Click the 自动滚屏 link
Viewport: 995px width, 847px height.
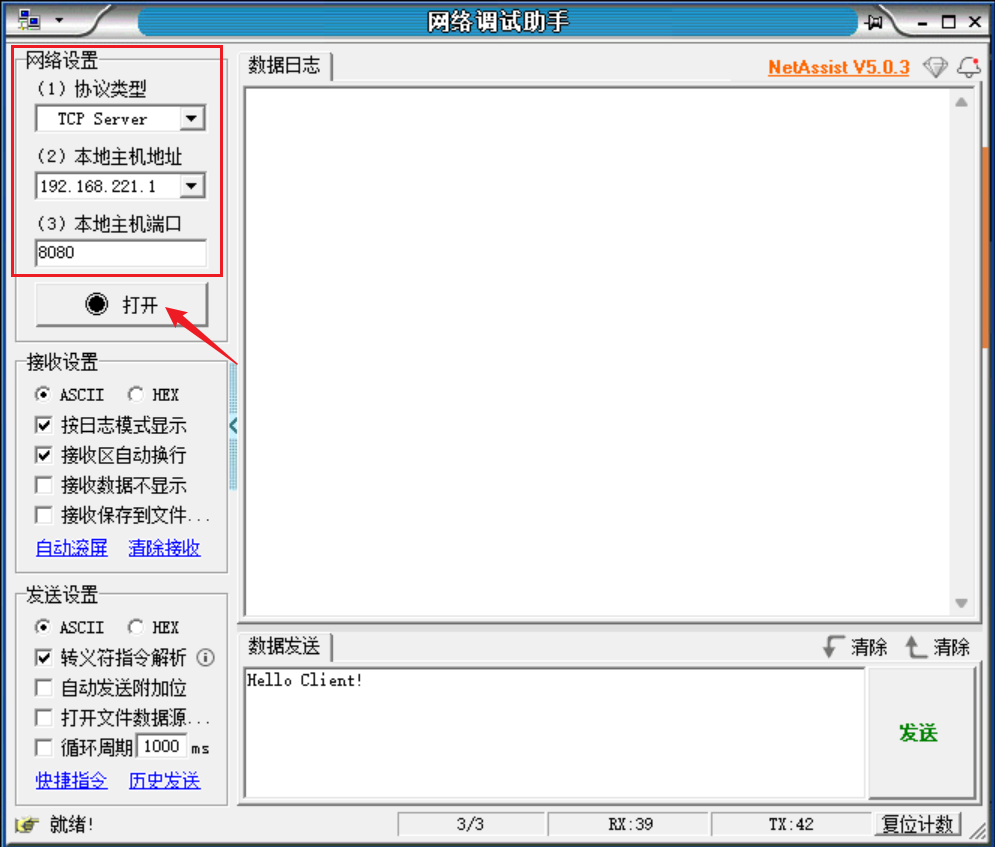tap(72, 548)
